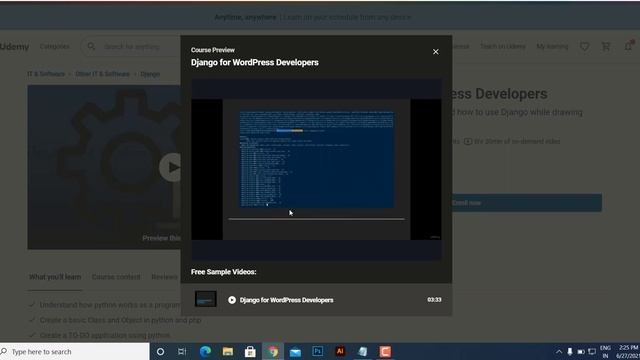
Task: Open Cortana circle icon in taskbar
Action: tap(160, 351)
